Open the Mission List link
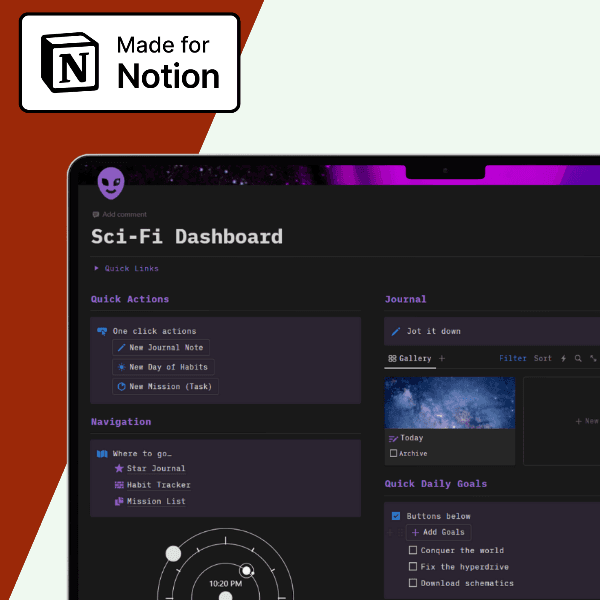 [156, 501]
